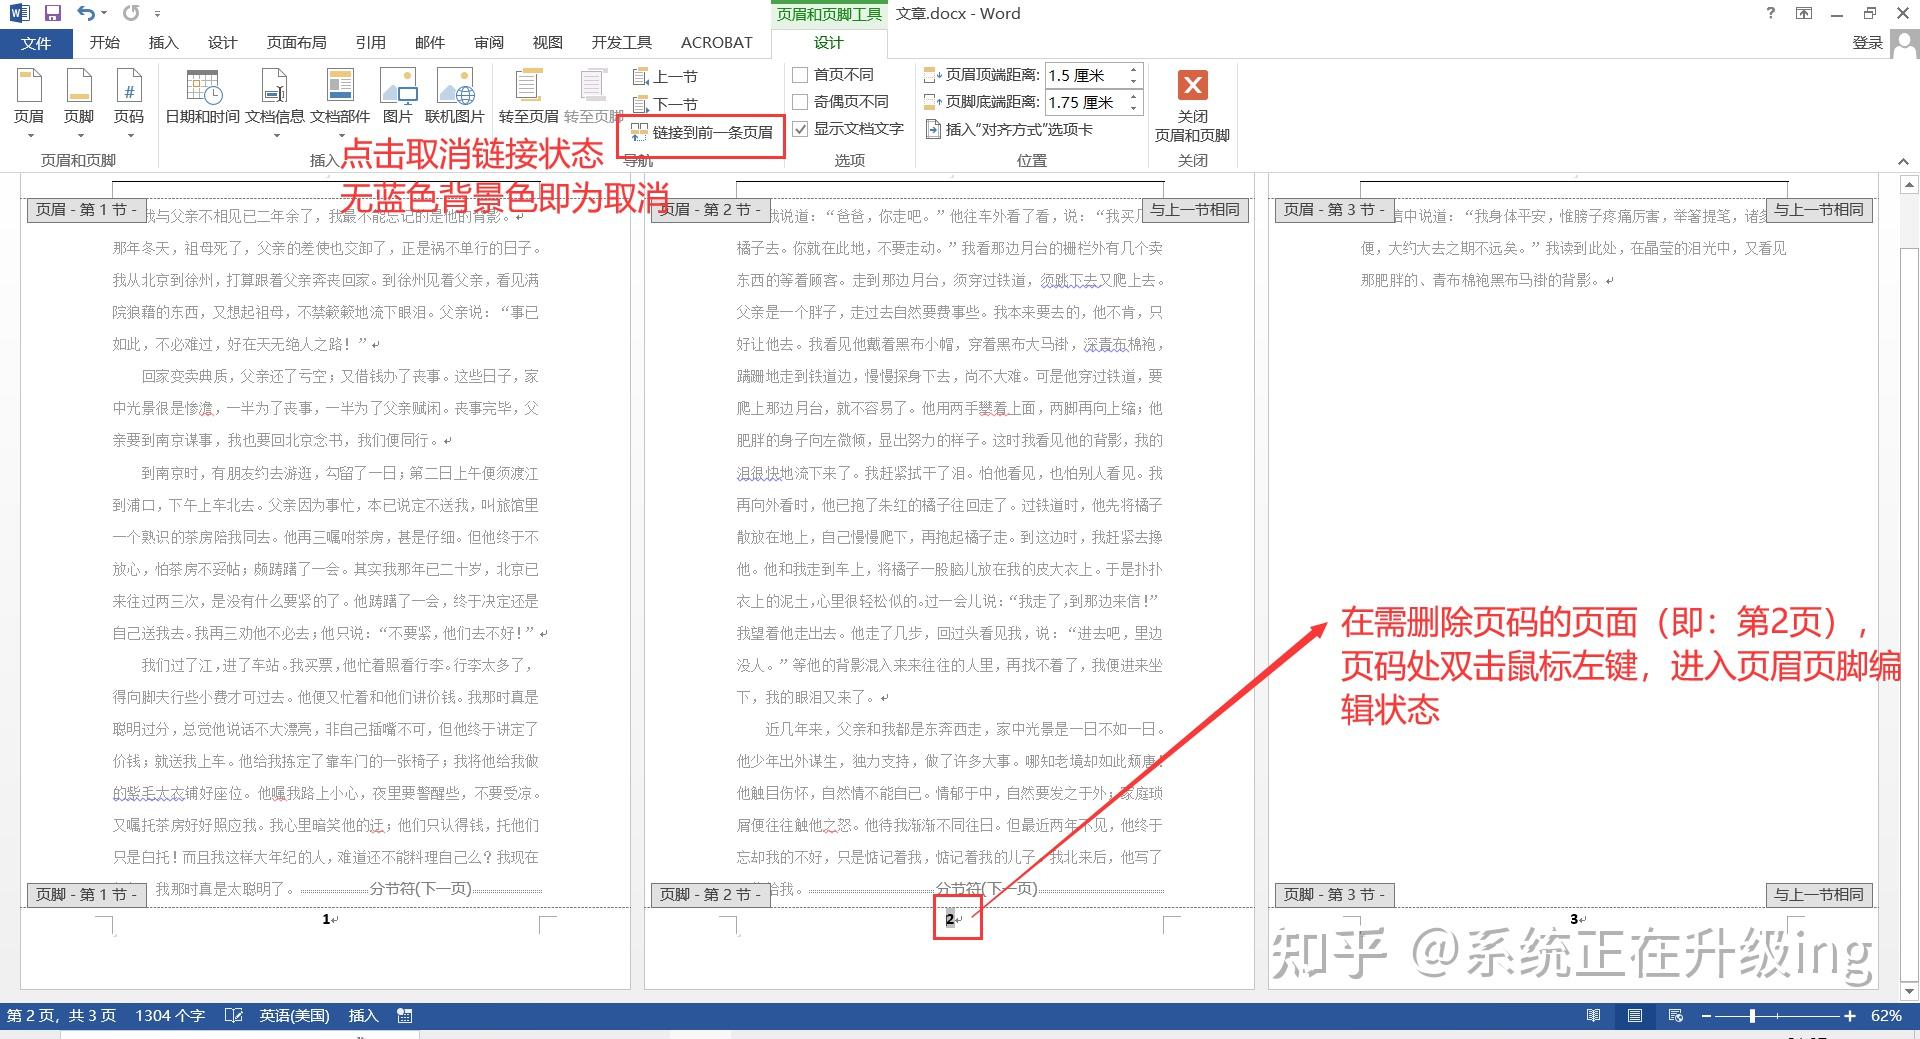Click page 3 footer number
The width and height of the screenshot is (1920, 1039).
(x=1574, y=919)
